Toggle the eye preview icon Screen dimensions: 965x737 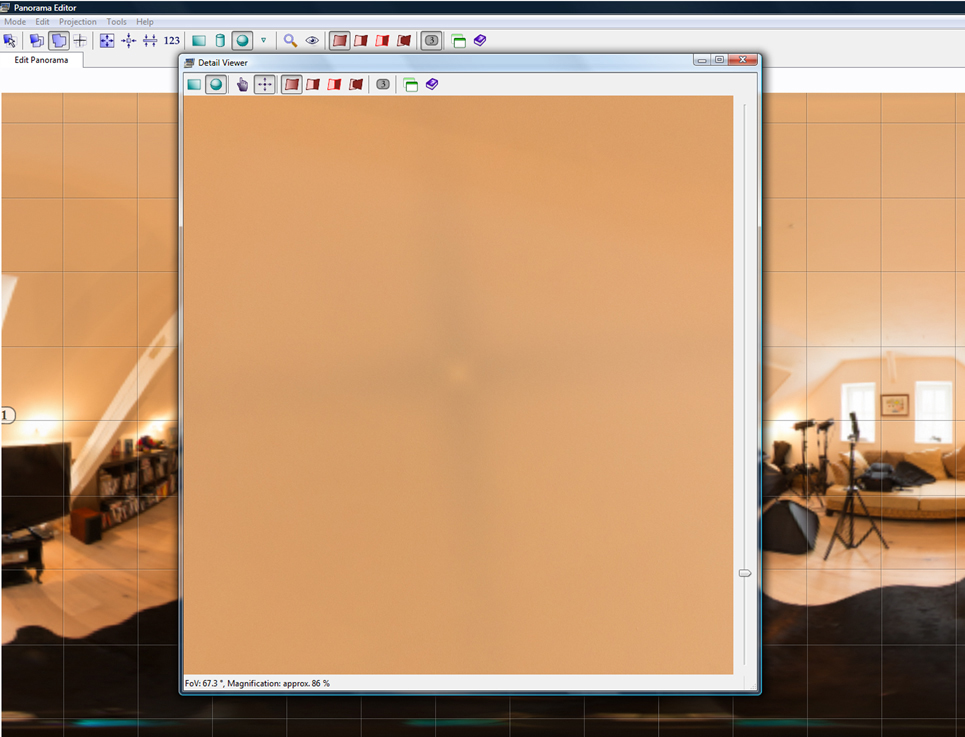coord(312,41)
